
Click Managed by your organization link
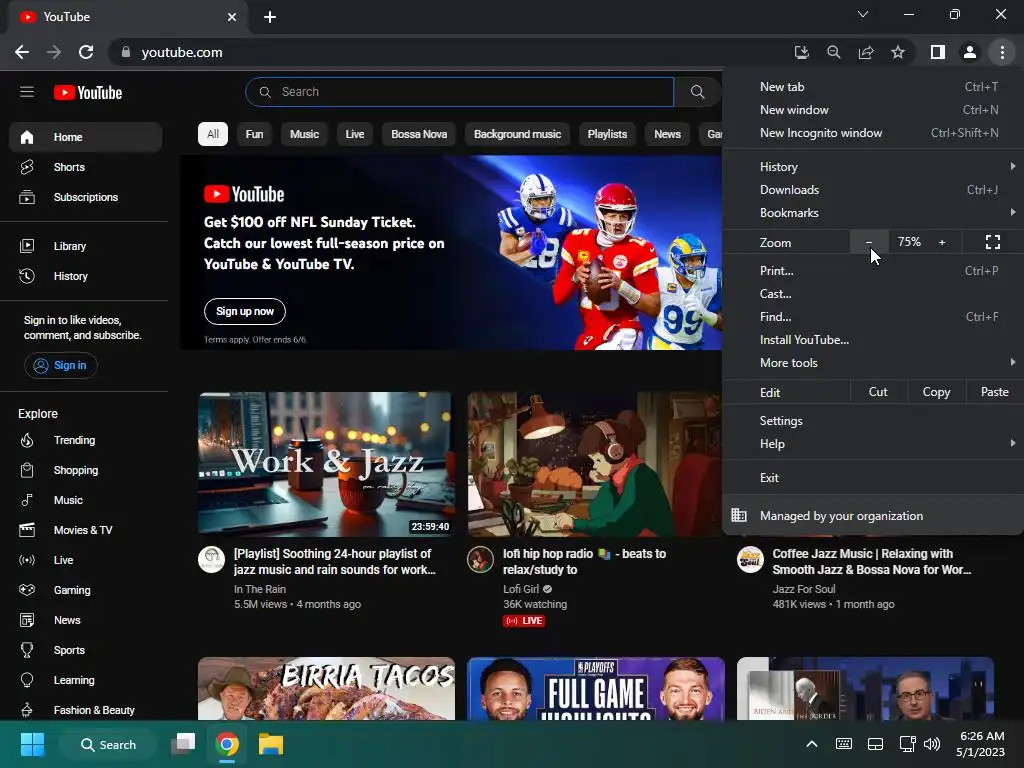pos(873,516)
